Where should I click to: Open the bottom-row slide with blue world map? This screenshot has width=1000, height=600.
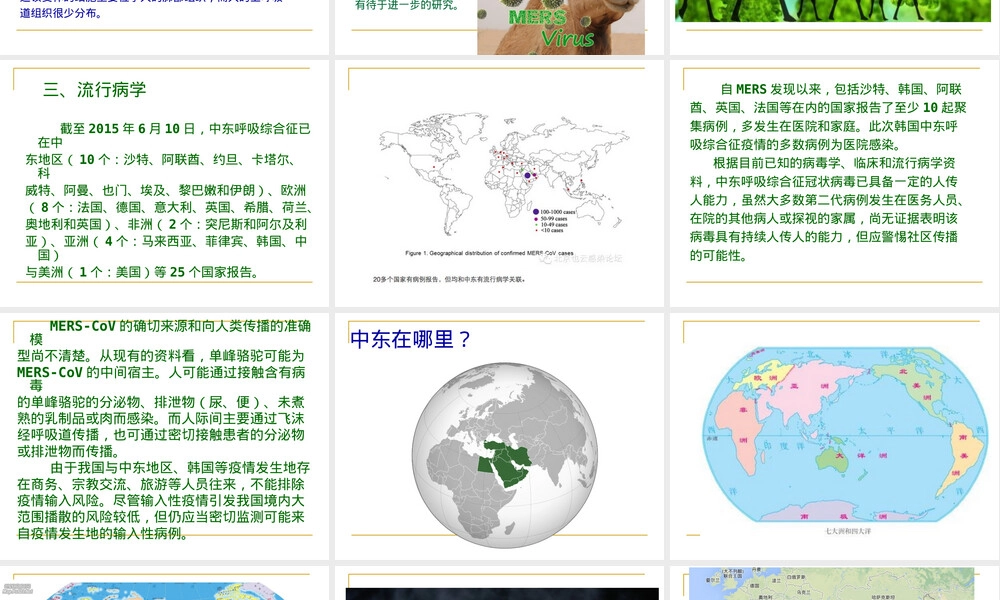tap(165, 583)
